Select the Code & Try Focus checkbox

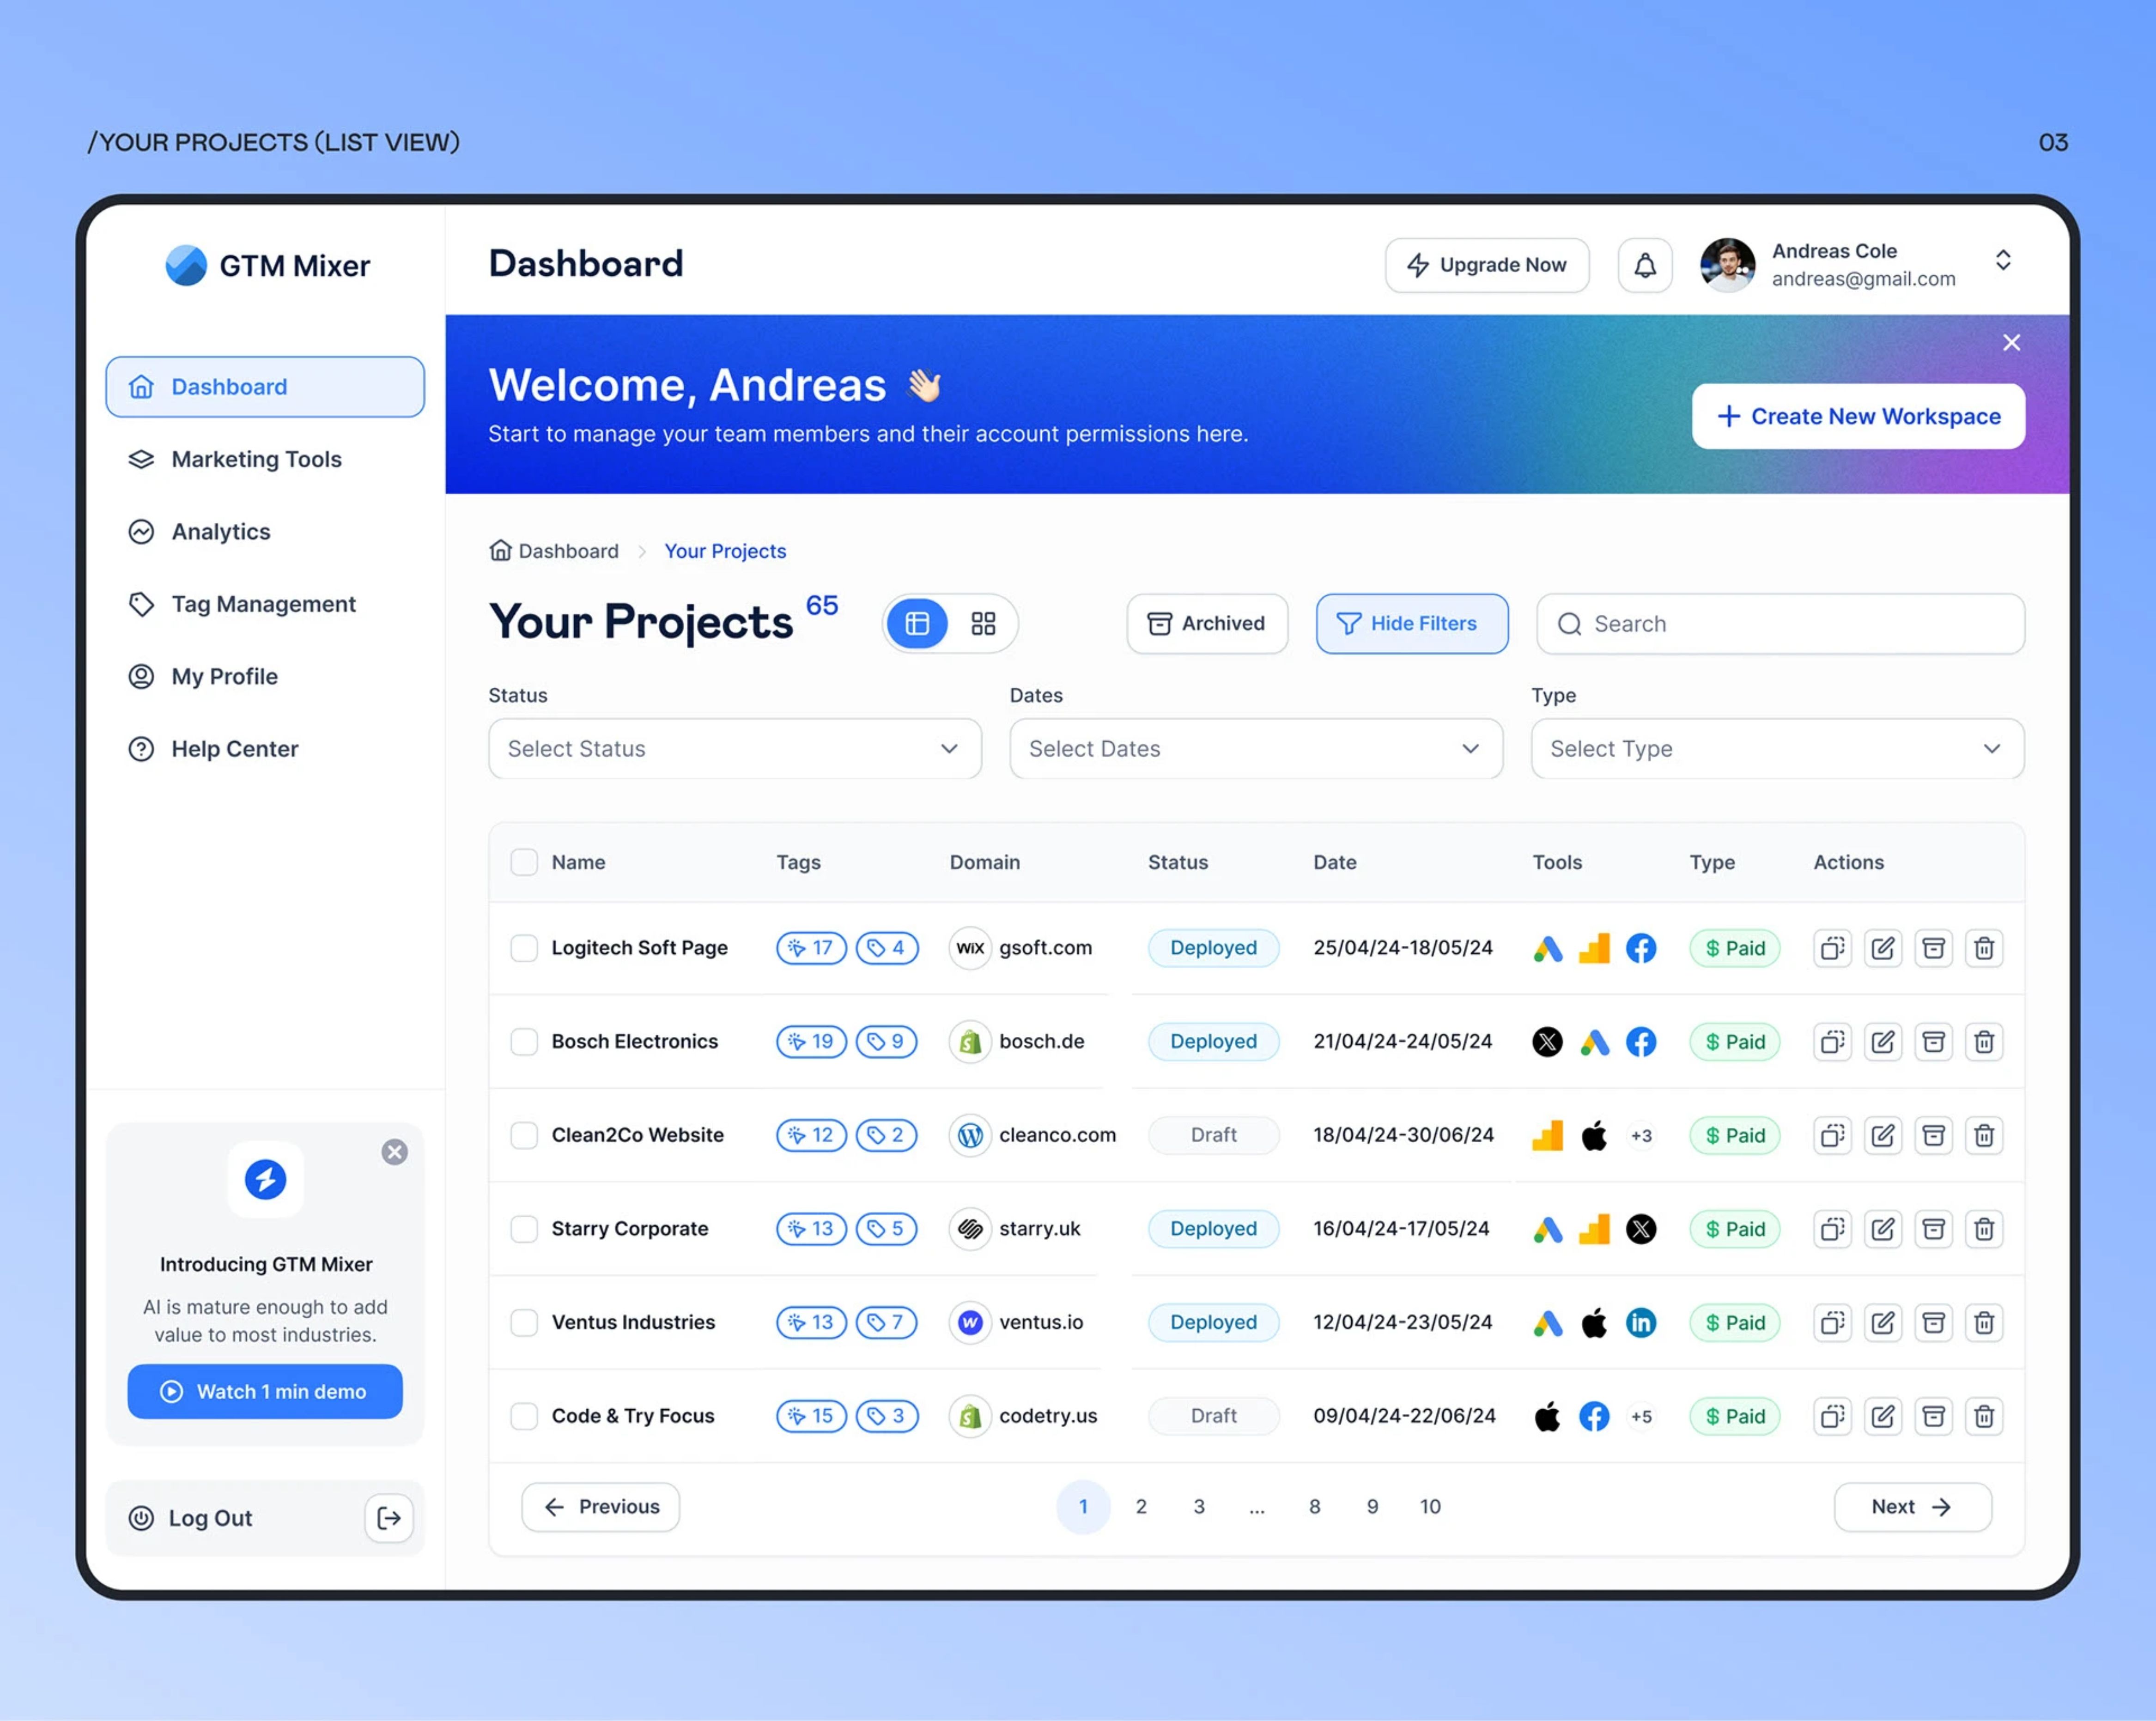[524, 1416]
